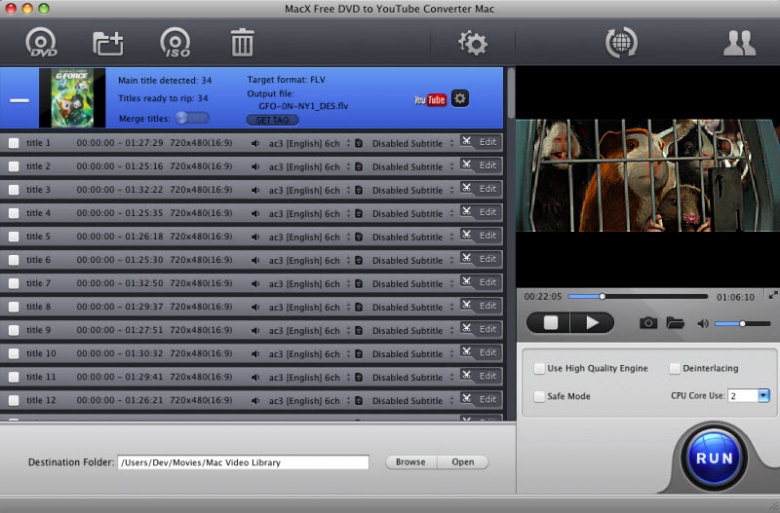This screenshot has width=780, height=513.
Task: Enable Use High Quality Engine checkbox
Action: click(540, 369)
